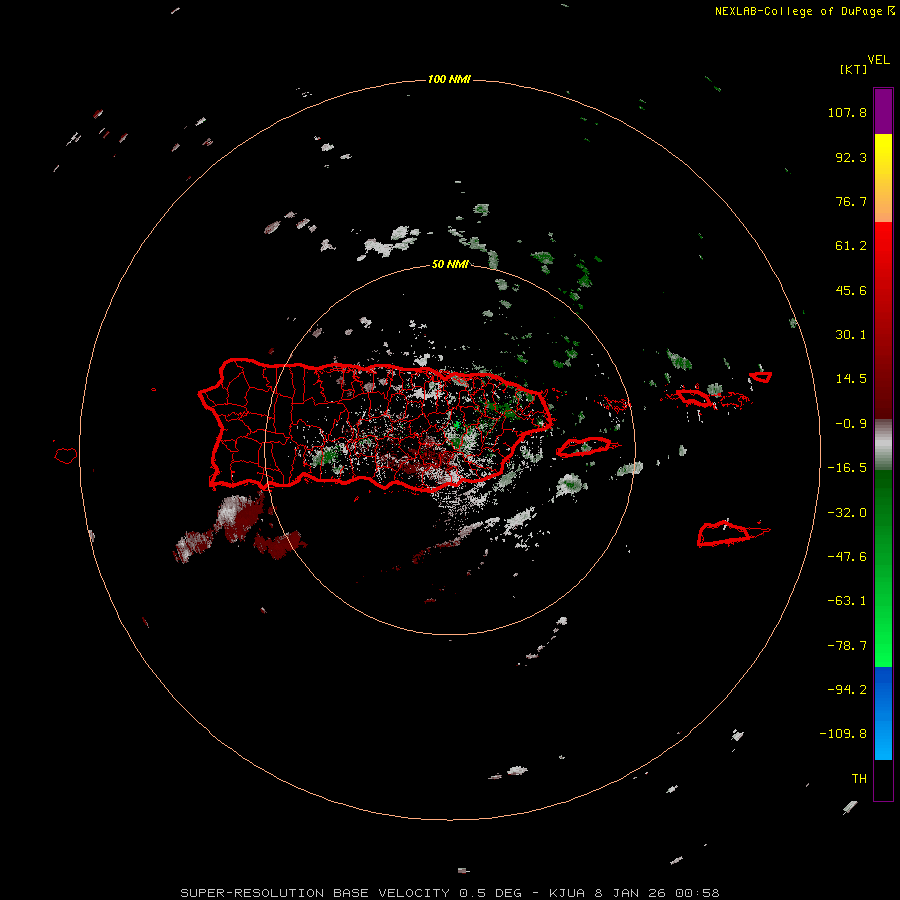Select the 76.7 velocity scale value
Image resolution: width=900 pixels, height=900 pixels.
click(851, 201)
